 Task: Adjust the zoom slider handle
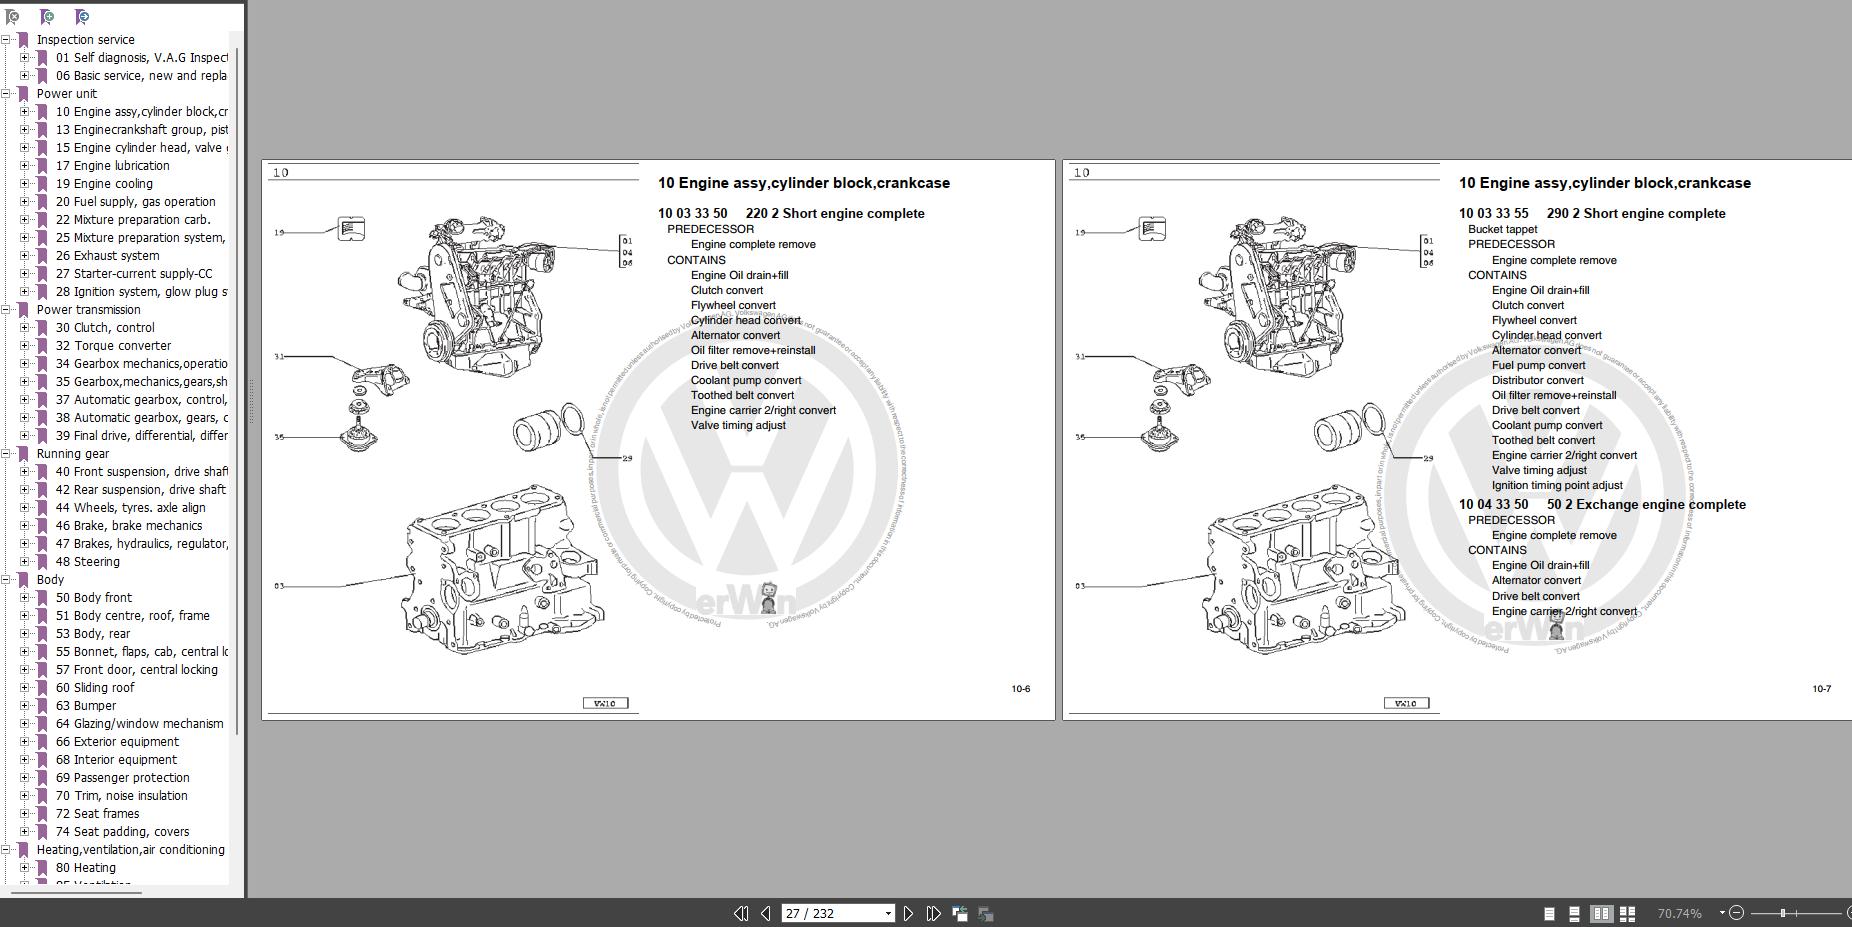(x=1783, y=912)
